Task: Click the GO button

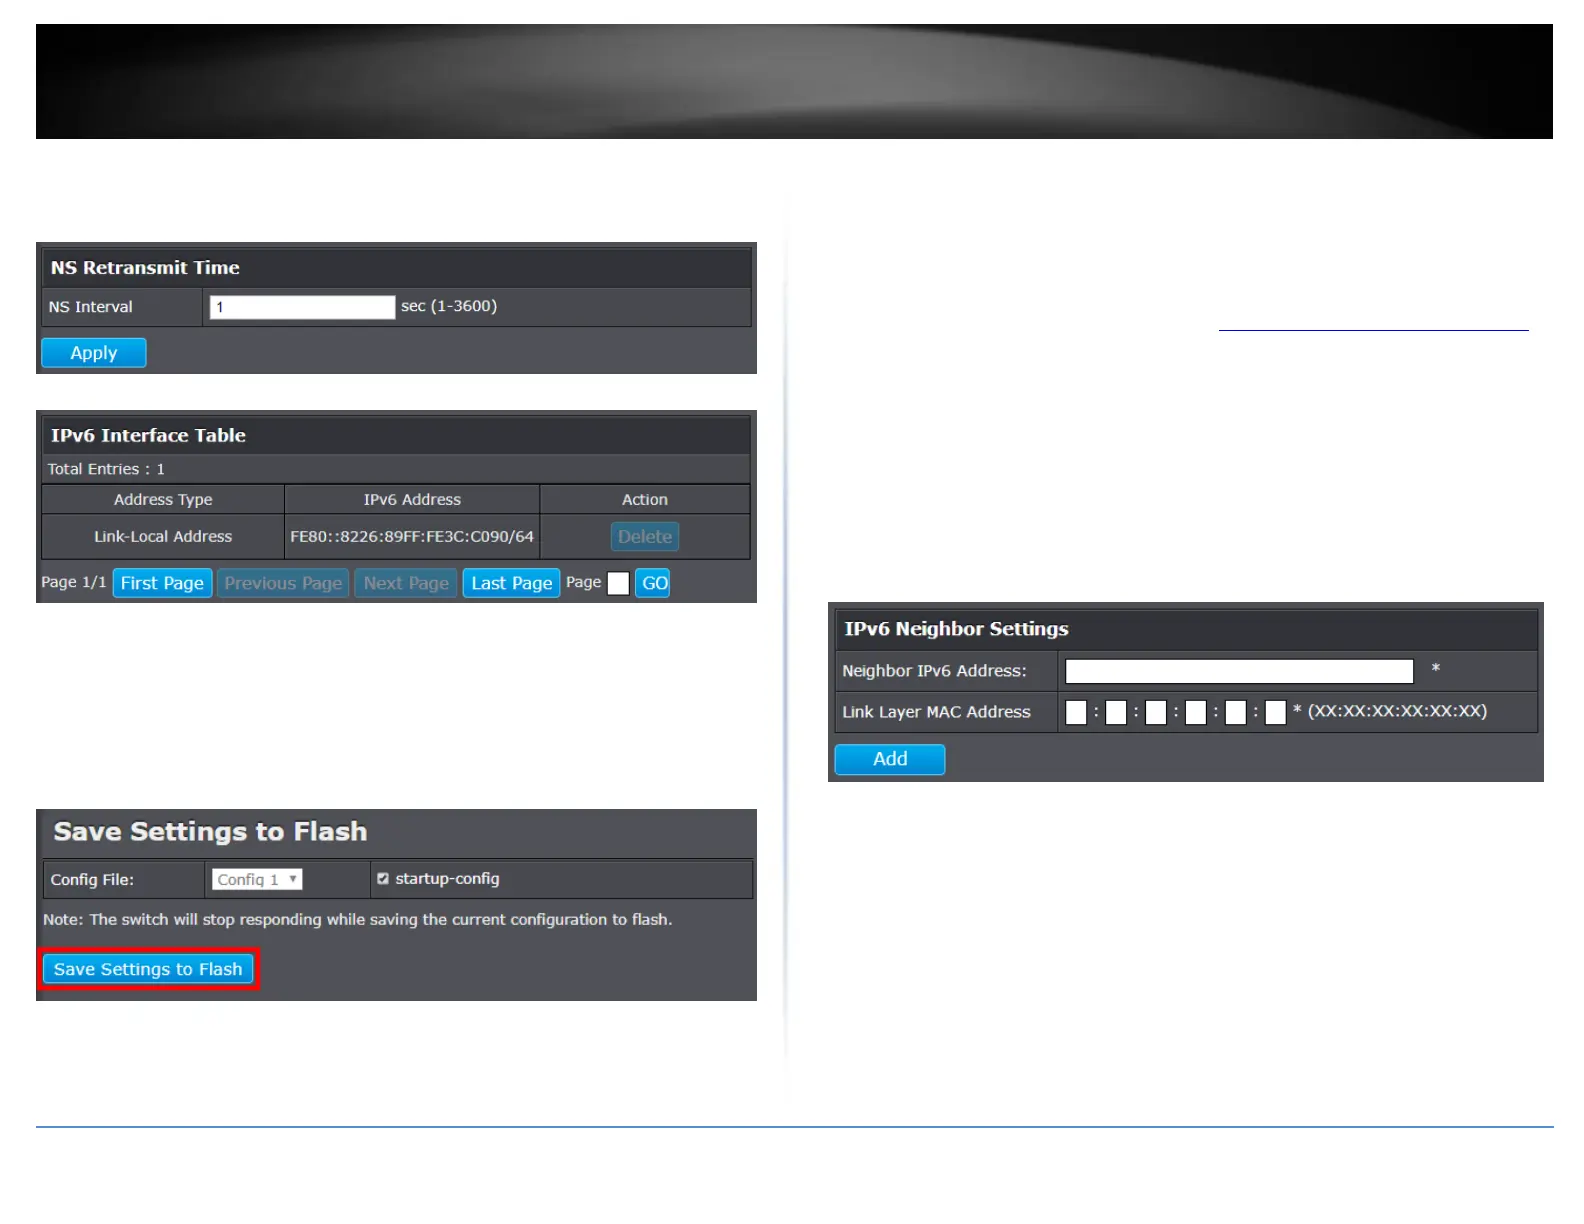Action: [655, 583]
